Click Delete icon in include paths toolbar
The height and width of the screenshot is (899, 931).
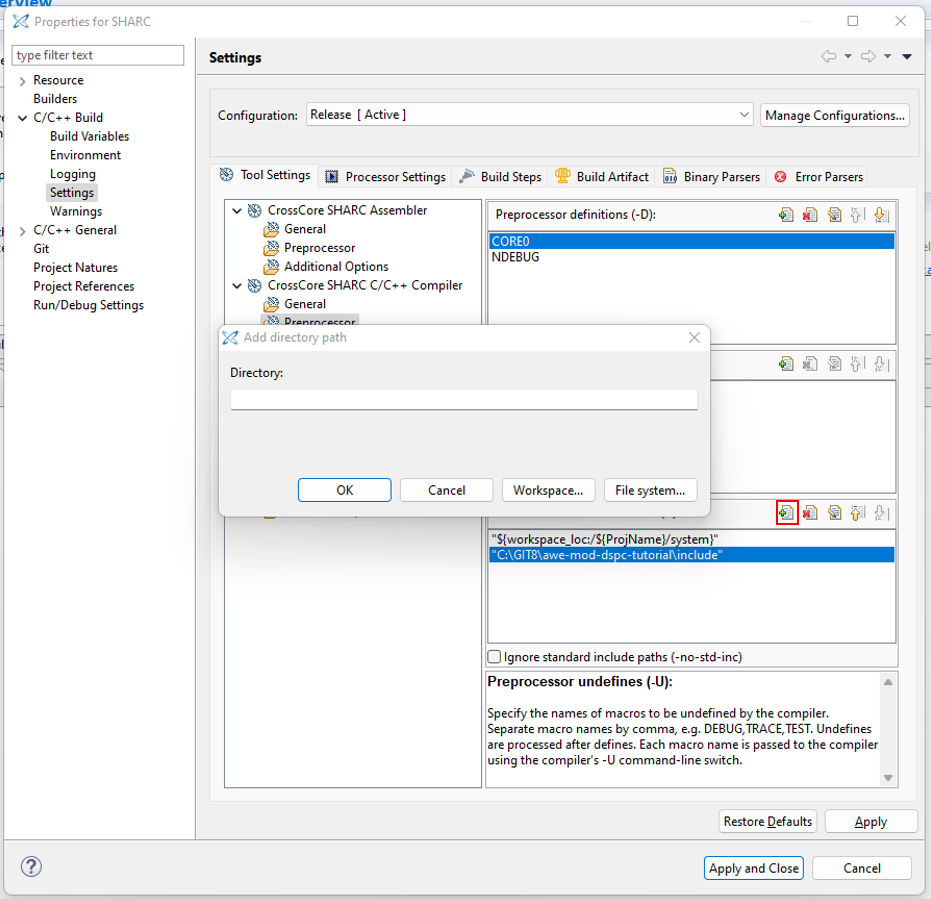810,513
